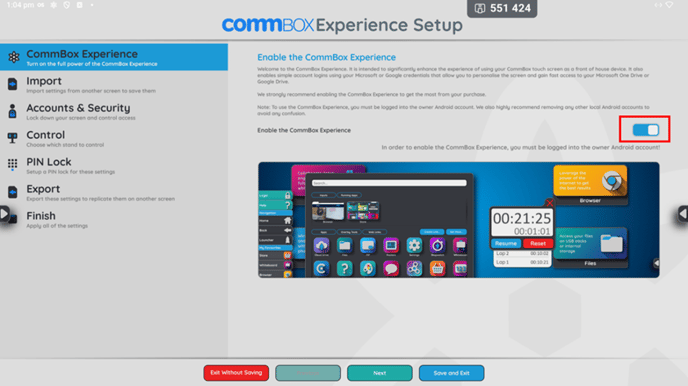This screenshot has height=386, width=688.
Task: Expand the right edge side-panel arrow
Action: click(x=683, y=214)
